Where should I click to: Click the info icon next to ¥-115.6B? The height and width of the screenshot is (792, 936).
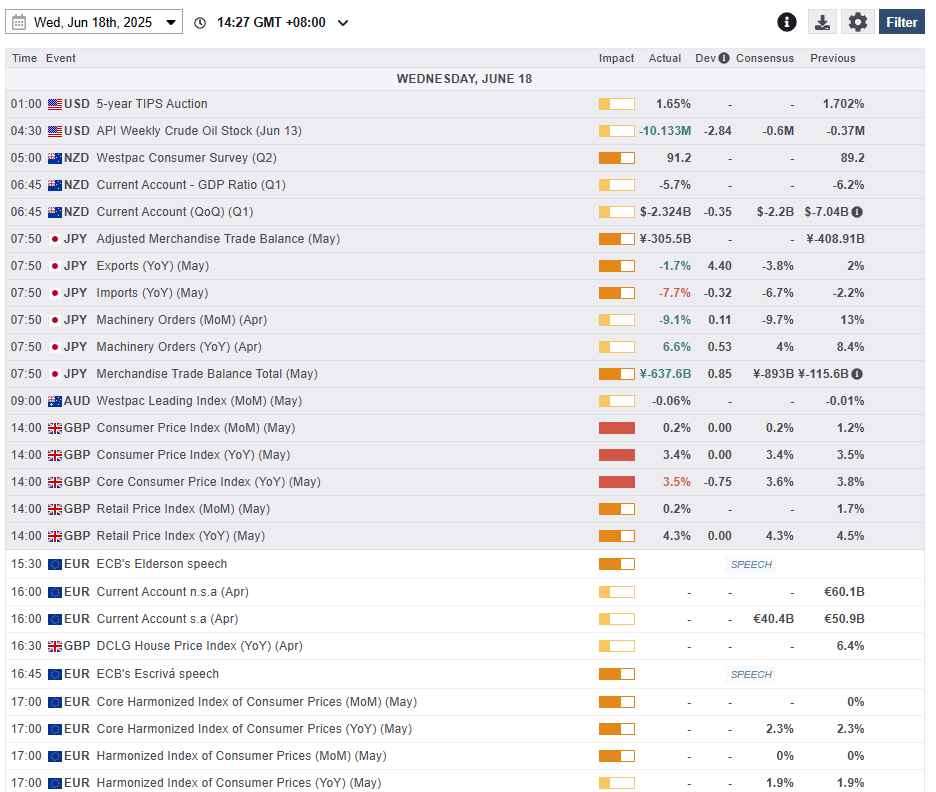pos(857,374)
